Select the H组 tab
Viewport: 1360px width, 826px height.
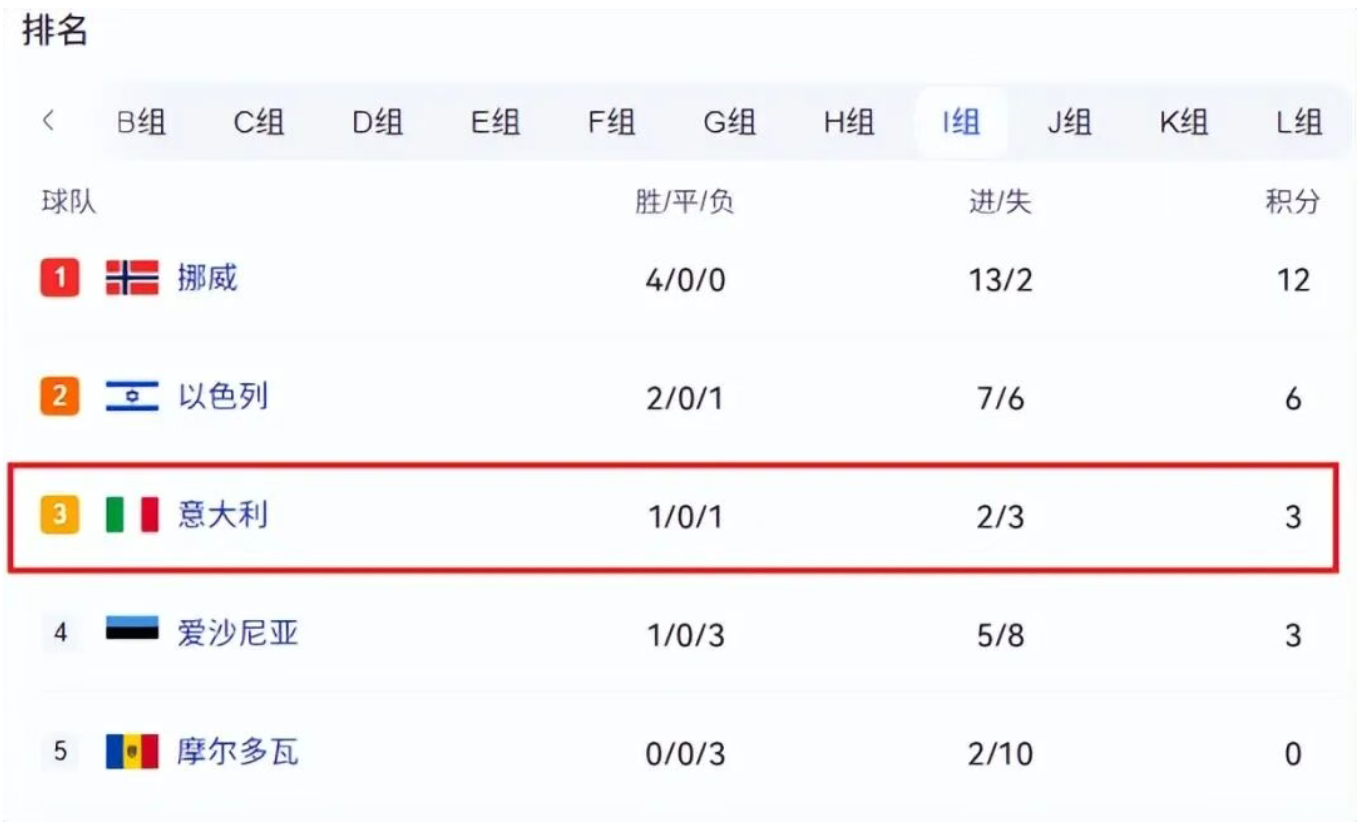click(849, 122)
